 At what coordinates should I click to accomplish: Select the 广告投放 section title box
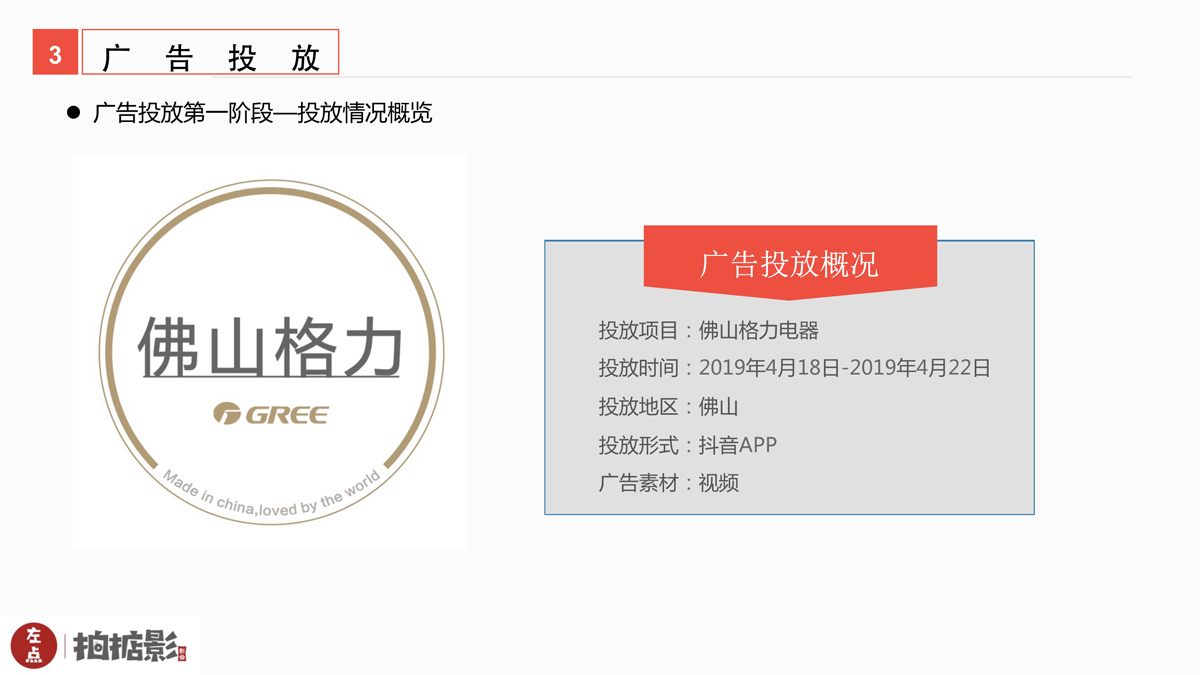click(x=210, y=53)
